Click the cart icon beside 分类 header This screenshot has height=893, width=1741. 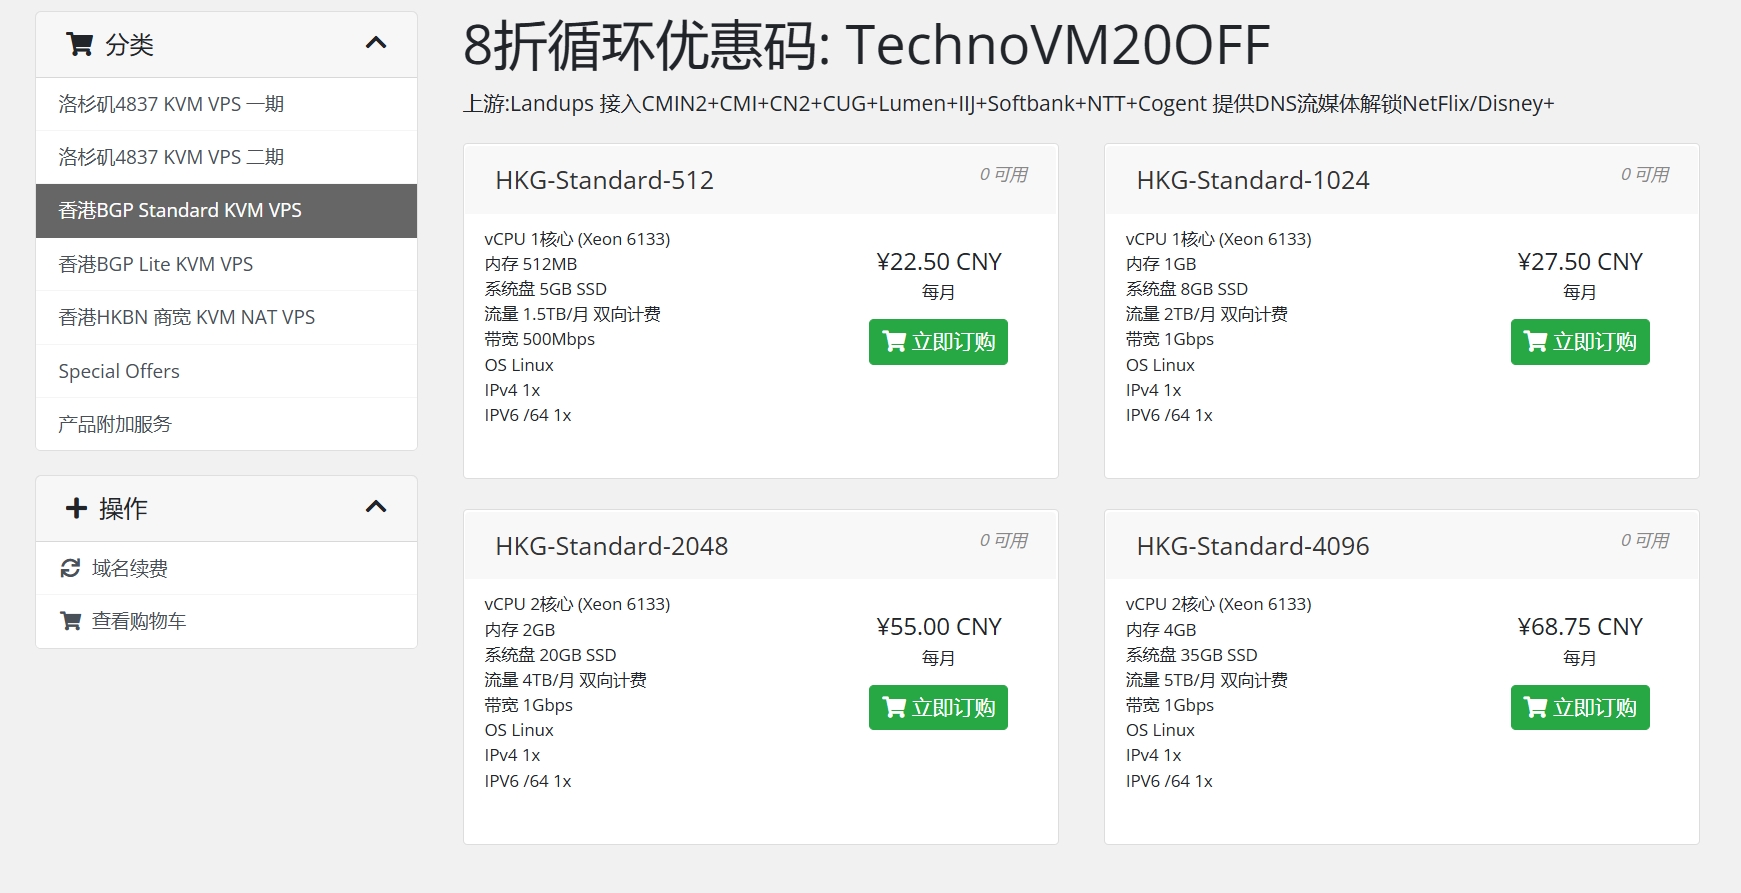79,44
